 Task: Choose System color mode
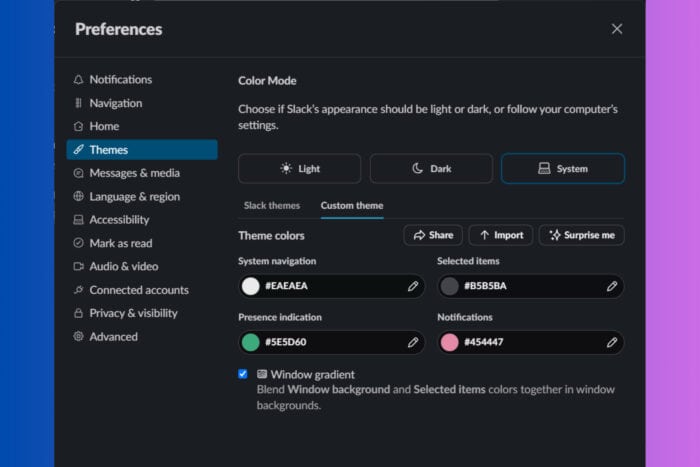pyautogui.click(x=563, y=169)
